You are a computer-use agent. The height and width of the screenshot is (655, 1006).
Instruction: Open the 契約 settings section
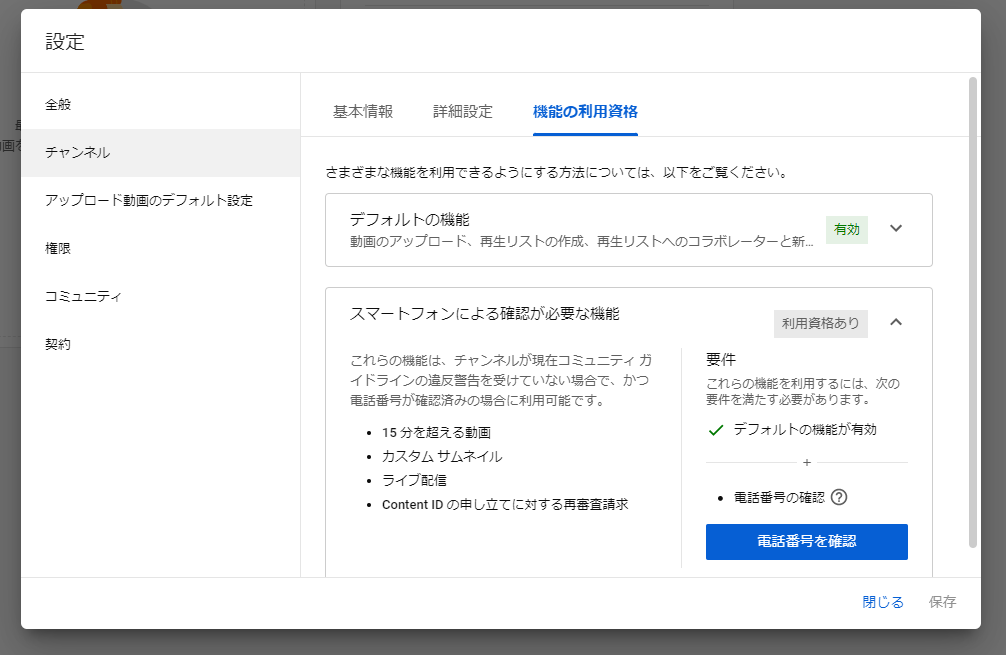tap(58, 344)
